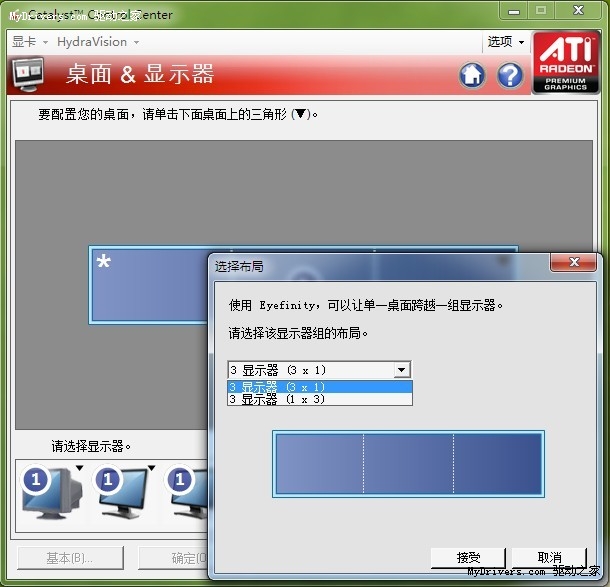Close the 选择布局 dialog
Viewport: 610px width, 587px height.
[575, 264]
